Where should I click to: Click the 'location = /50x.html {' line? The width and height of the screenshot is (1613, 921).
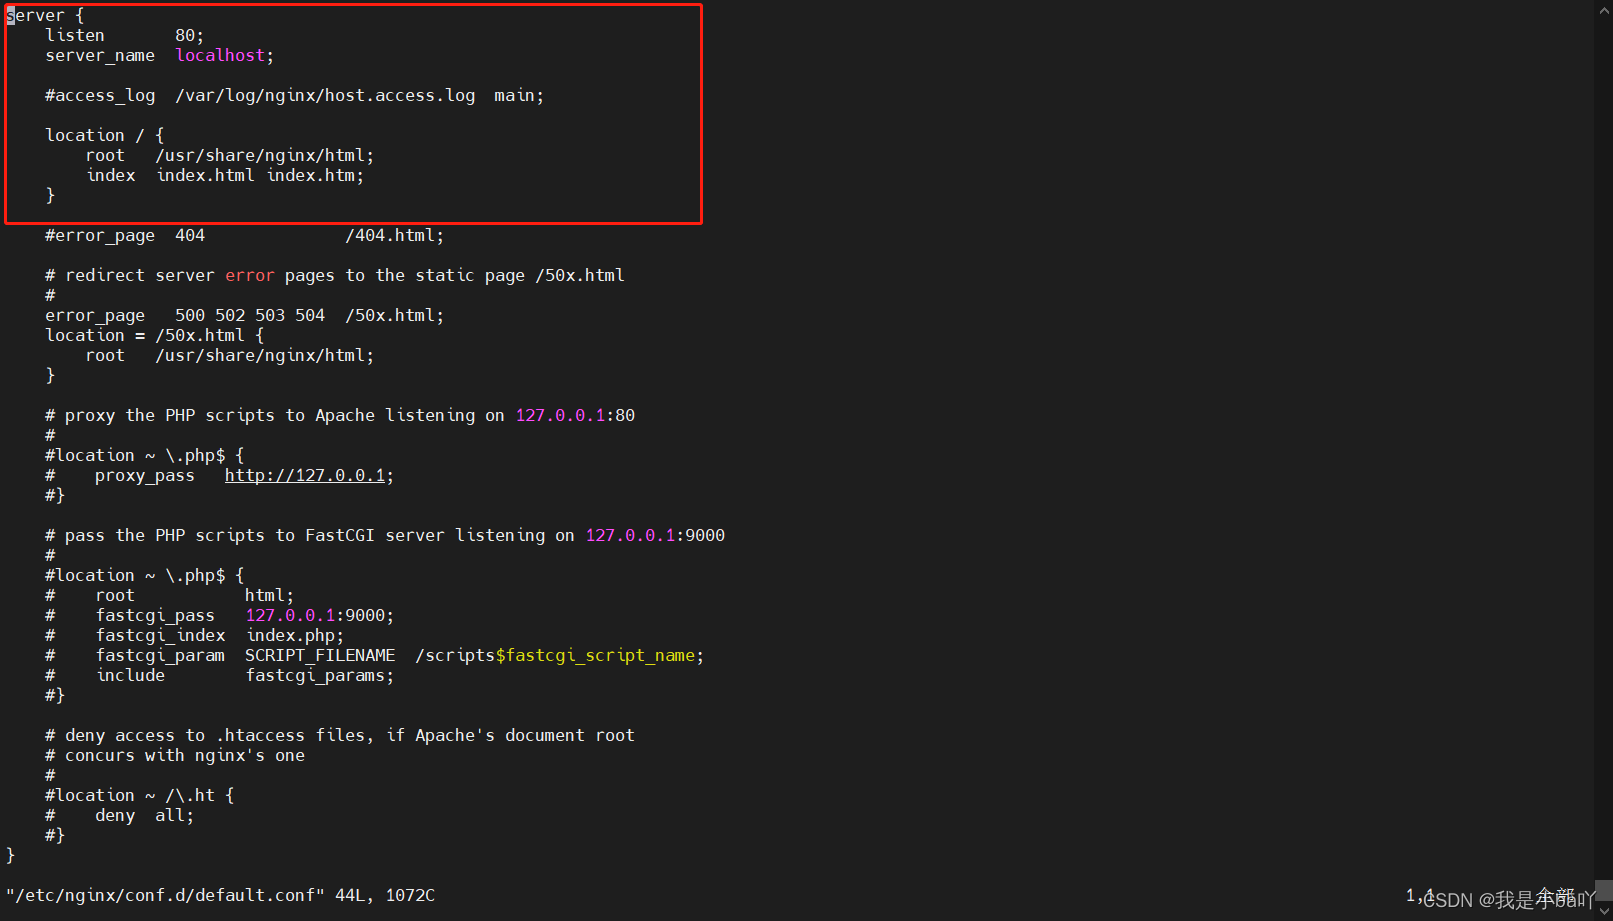(x=155, y=336)
